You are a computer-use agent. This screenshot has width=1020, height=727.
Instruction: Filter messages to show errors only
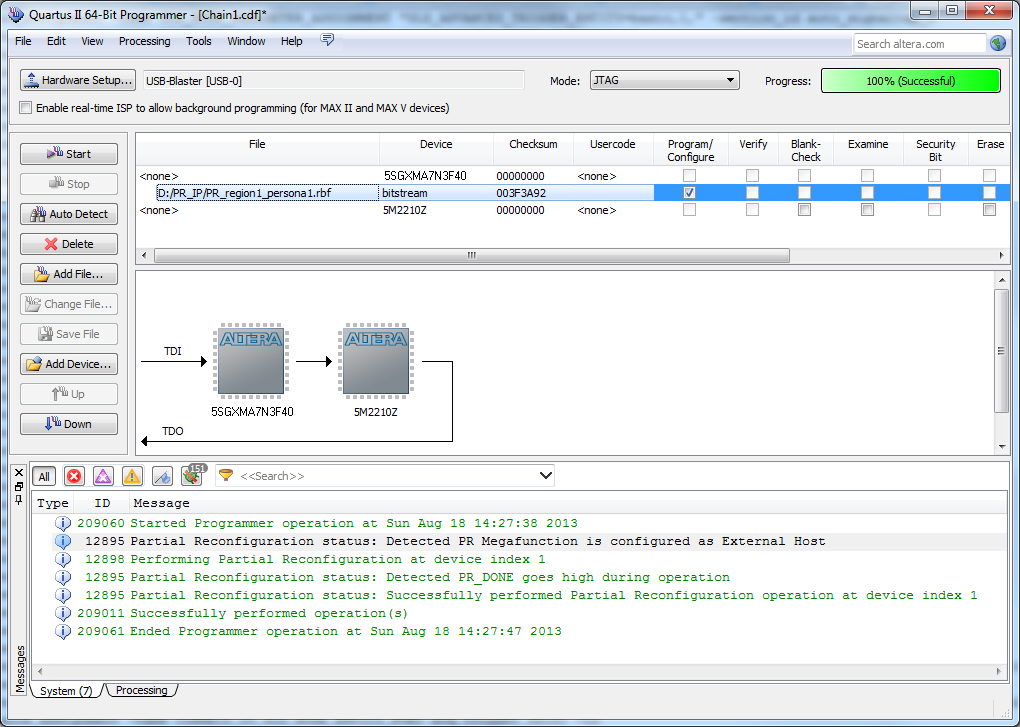(x=74, y=476)
